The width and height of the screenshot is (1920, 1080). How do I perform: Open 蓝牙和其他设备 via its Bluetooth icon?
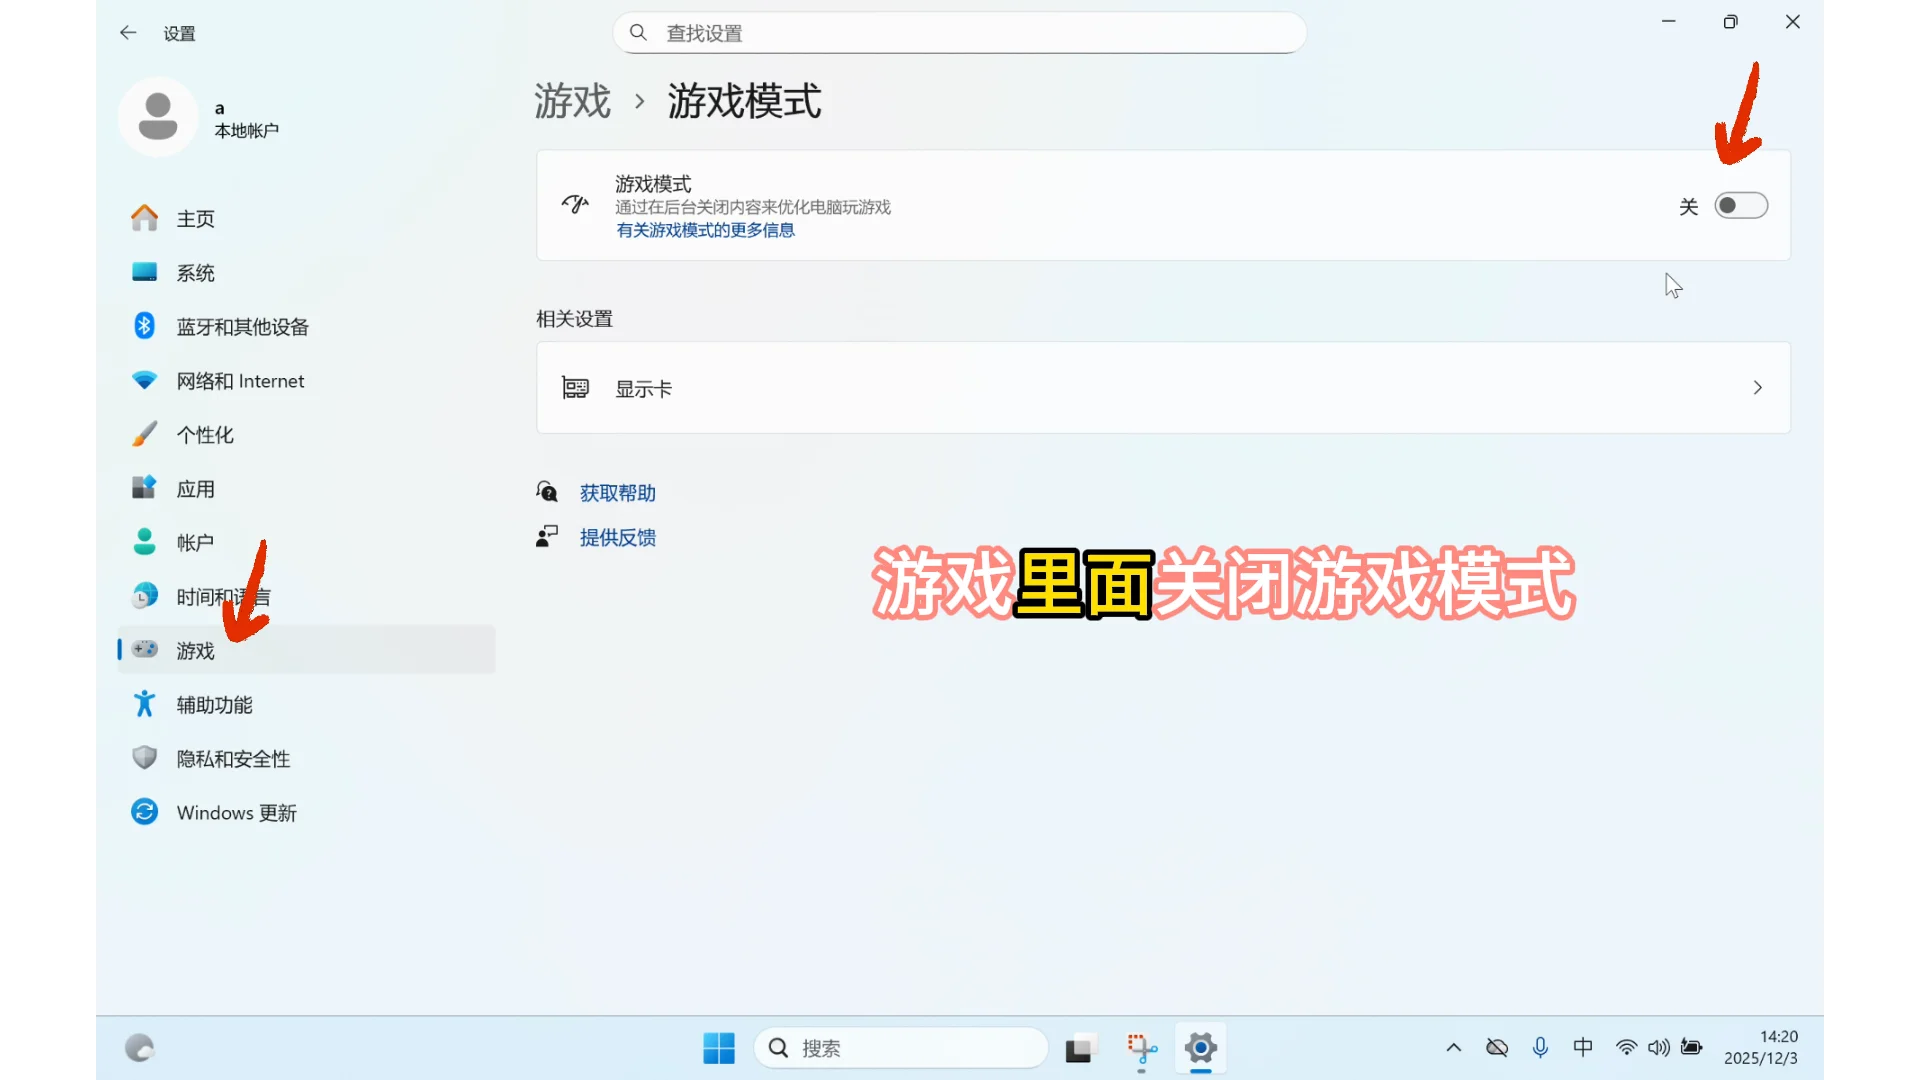click(144, 325)
